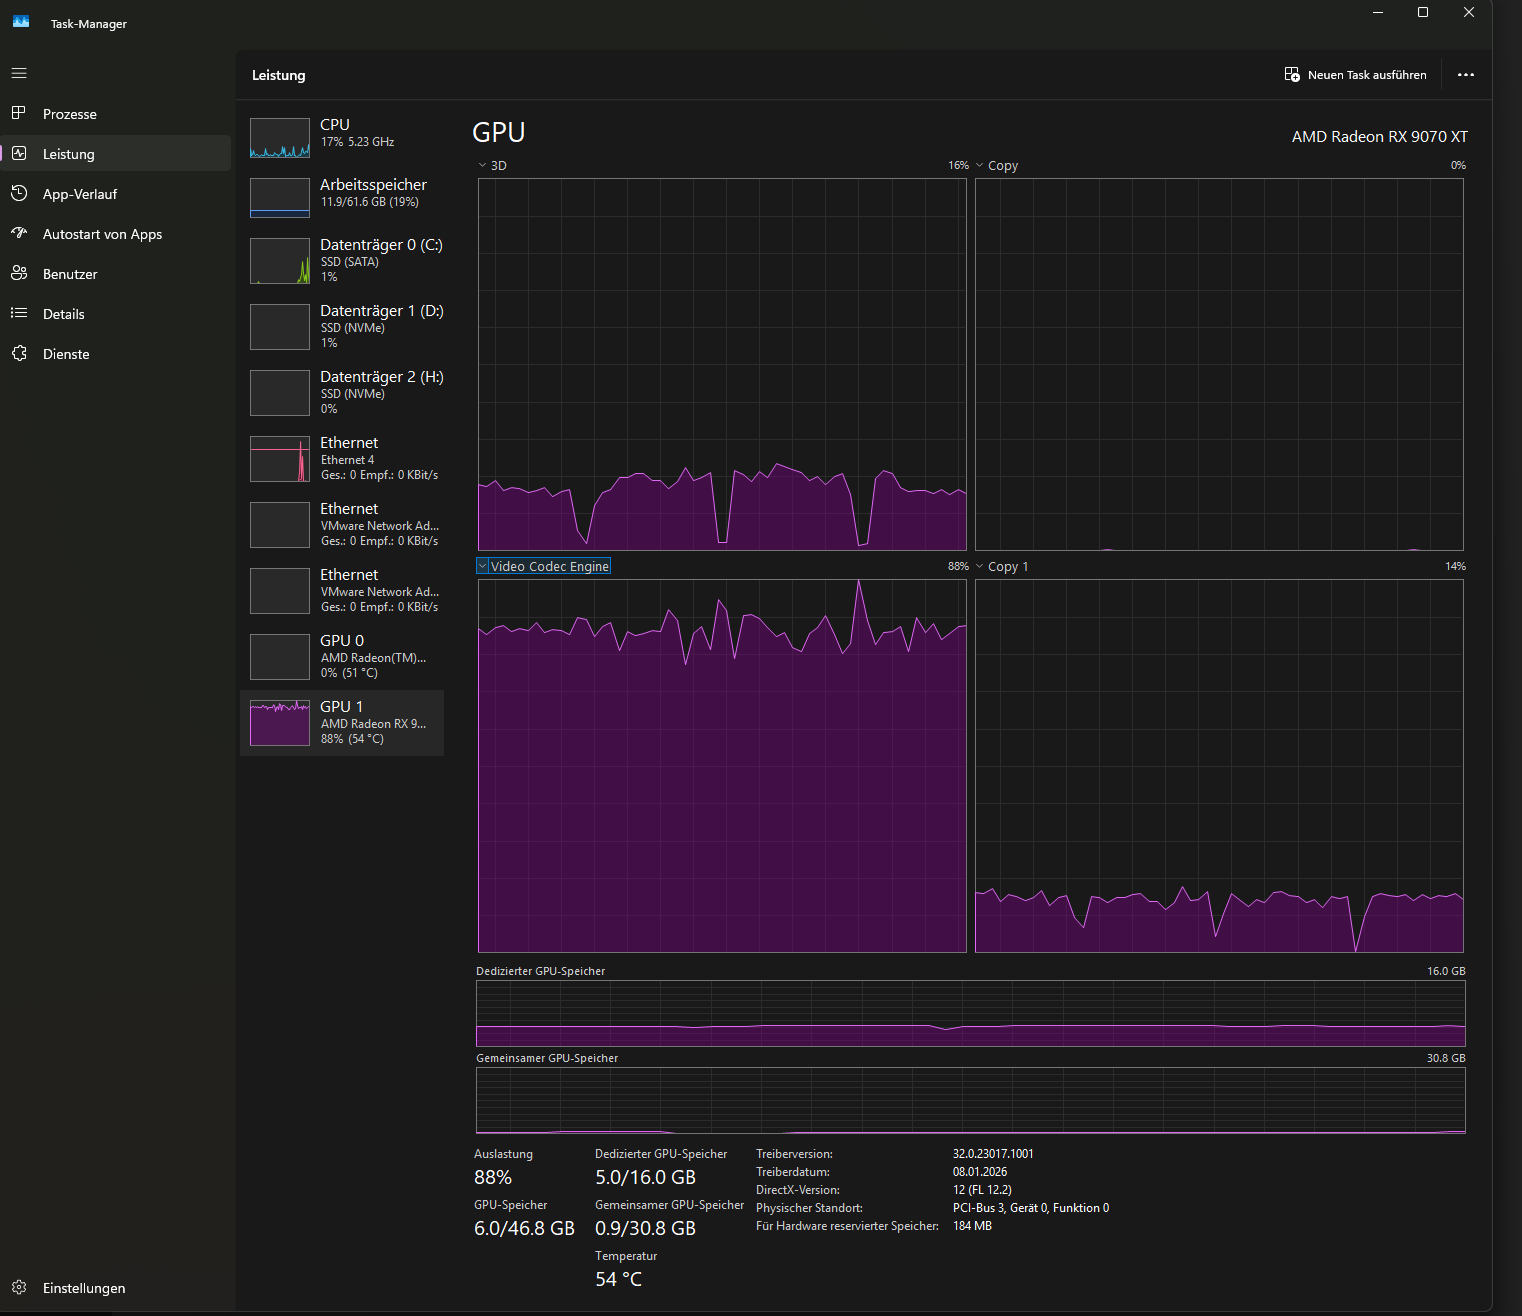Click the 16.0 GB dedicated memory scale label

coord(1446,971)
